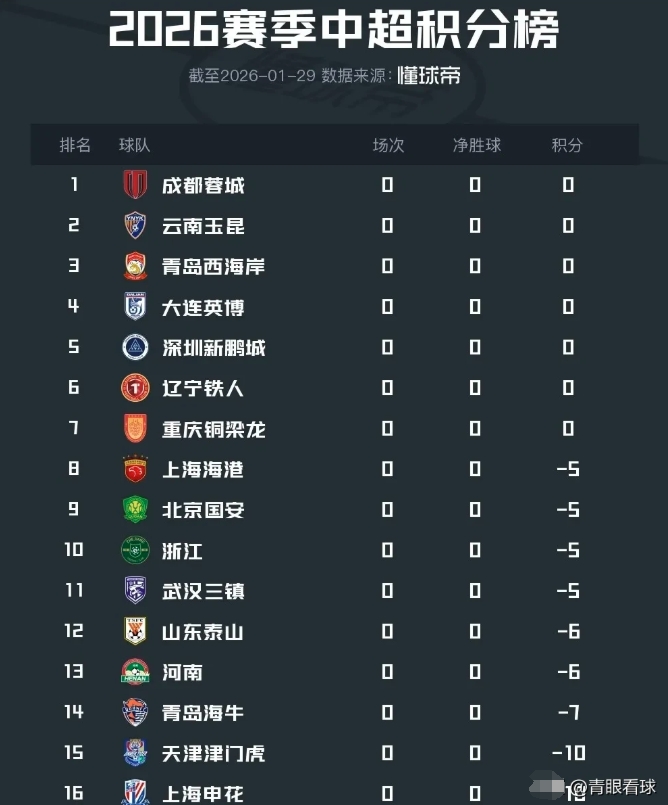
Task: Click the 北京国安 green logo
Action: click(x=135, y=510)
